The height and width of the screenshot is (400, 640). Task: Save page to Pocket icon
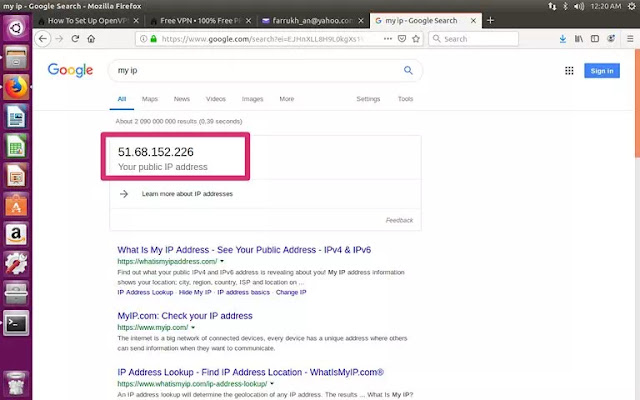[402, 39]
